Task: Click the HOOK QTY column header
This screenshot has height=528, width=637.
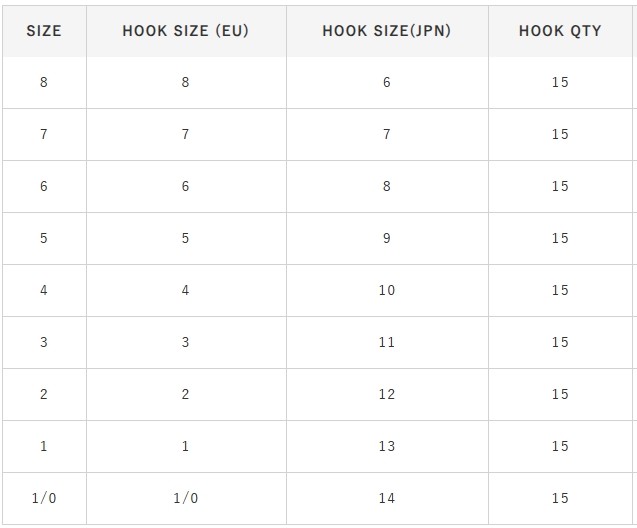Action: pyautogui.click(x=560, y=31)
